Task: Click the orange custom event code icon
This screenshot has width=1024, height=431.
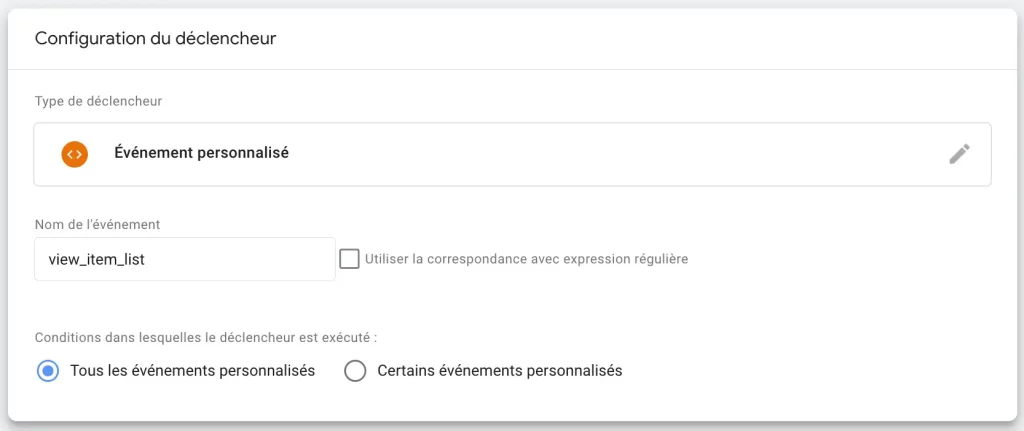Action: coord(74,154)
